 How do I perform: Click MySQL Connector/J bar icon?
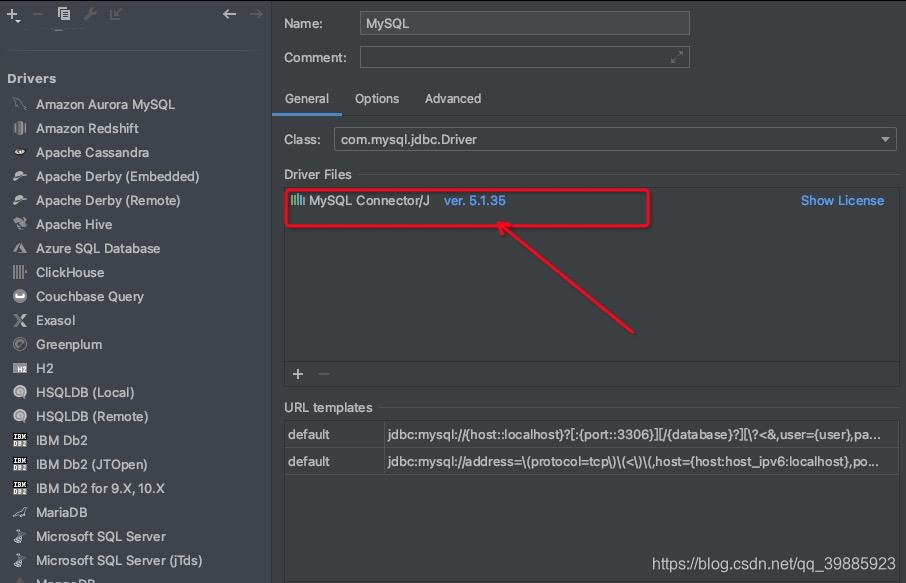pos(298,200)
